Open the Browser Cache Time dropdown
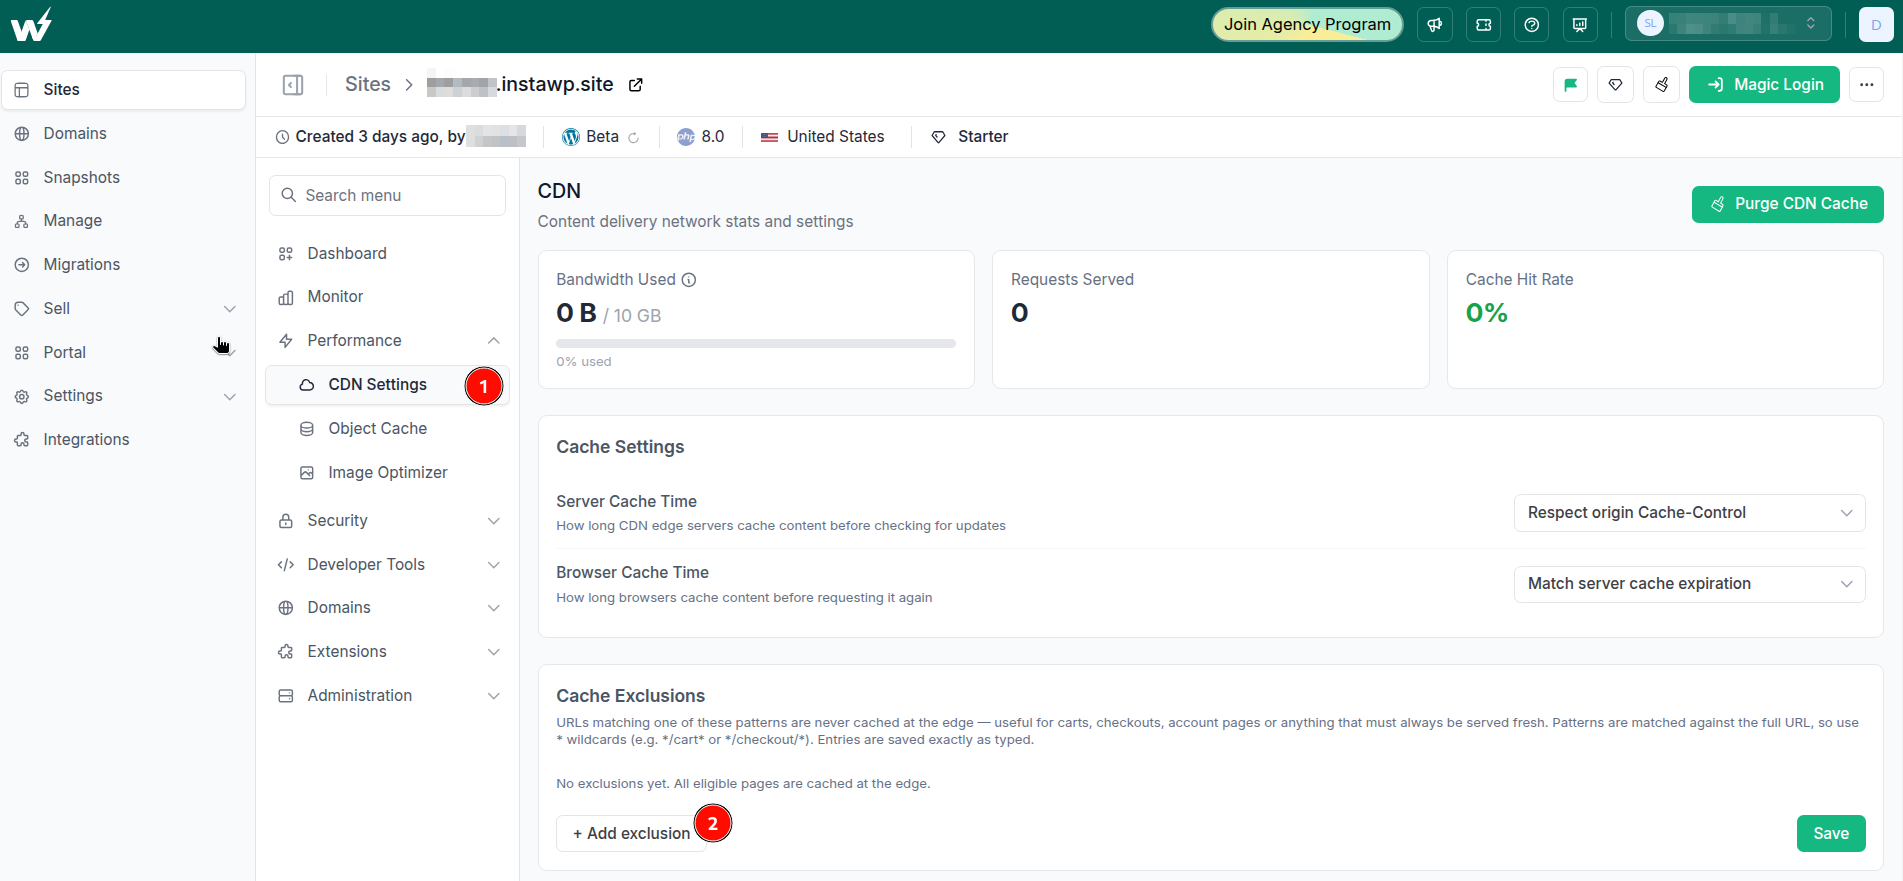This screenshot has width=1903, height=881. pyautogui.click(x=1689, y=584)
